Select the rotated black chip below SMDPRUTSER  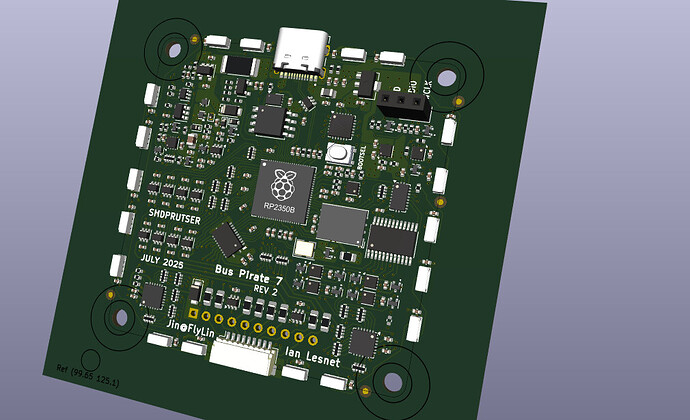[x=228, y=239]
